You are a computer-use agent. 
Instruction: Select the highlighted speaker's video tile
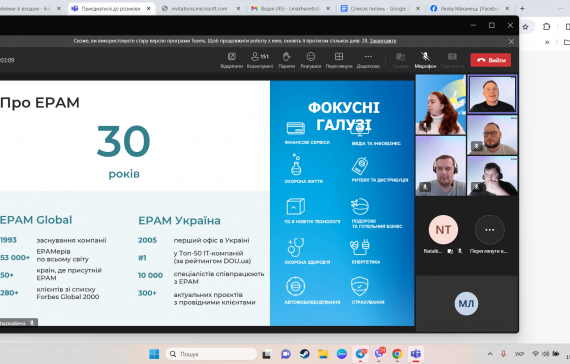tap(492, 94)
